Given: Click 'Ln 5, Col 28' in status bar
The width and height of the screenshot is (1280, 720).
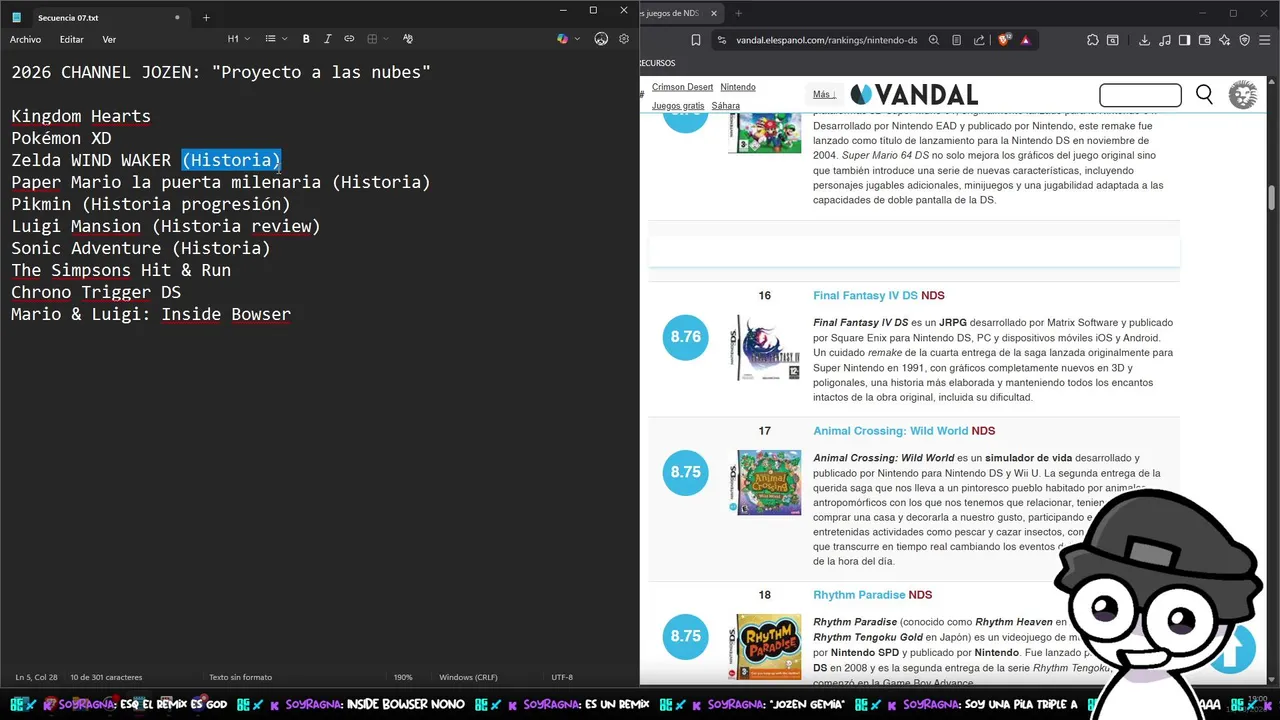Looking at the screenshot, I should (x=36, y=677).
